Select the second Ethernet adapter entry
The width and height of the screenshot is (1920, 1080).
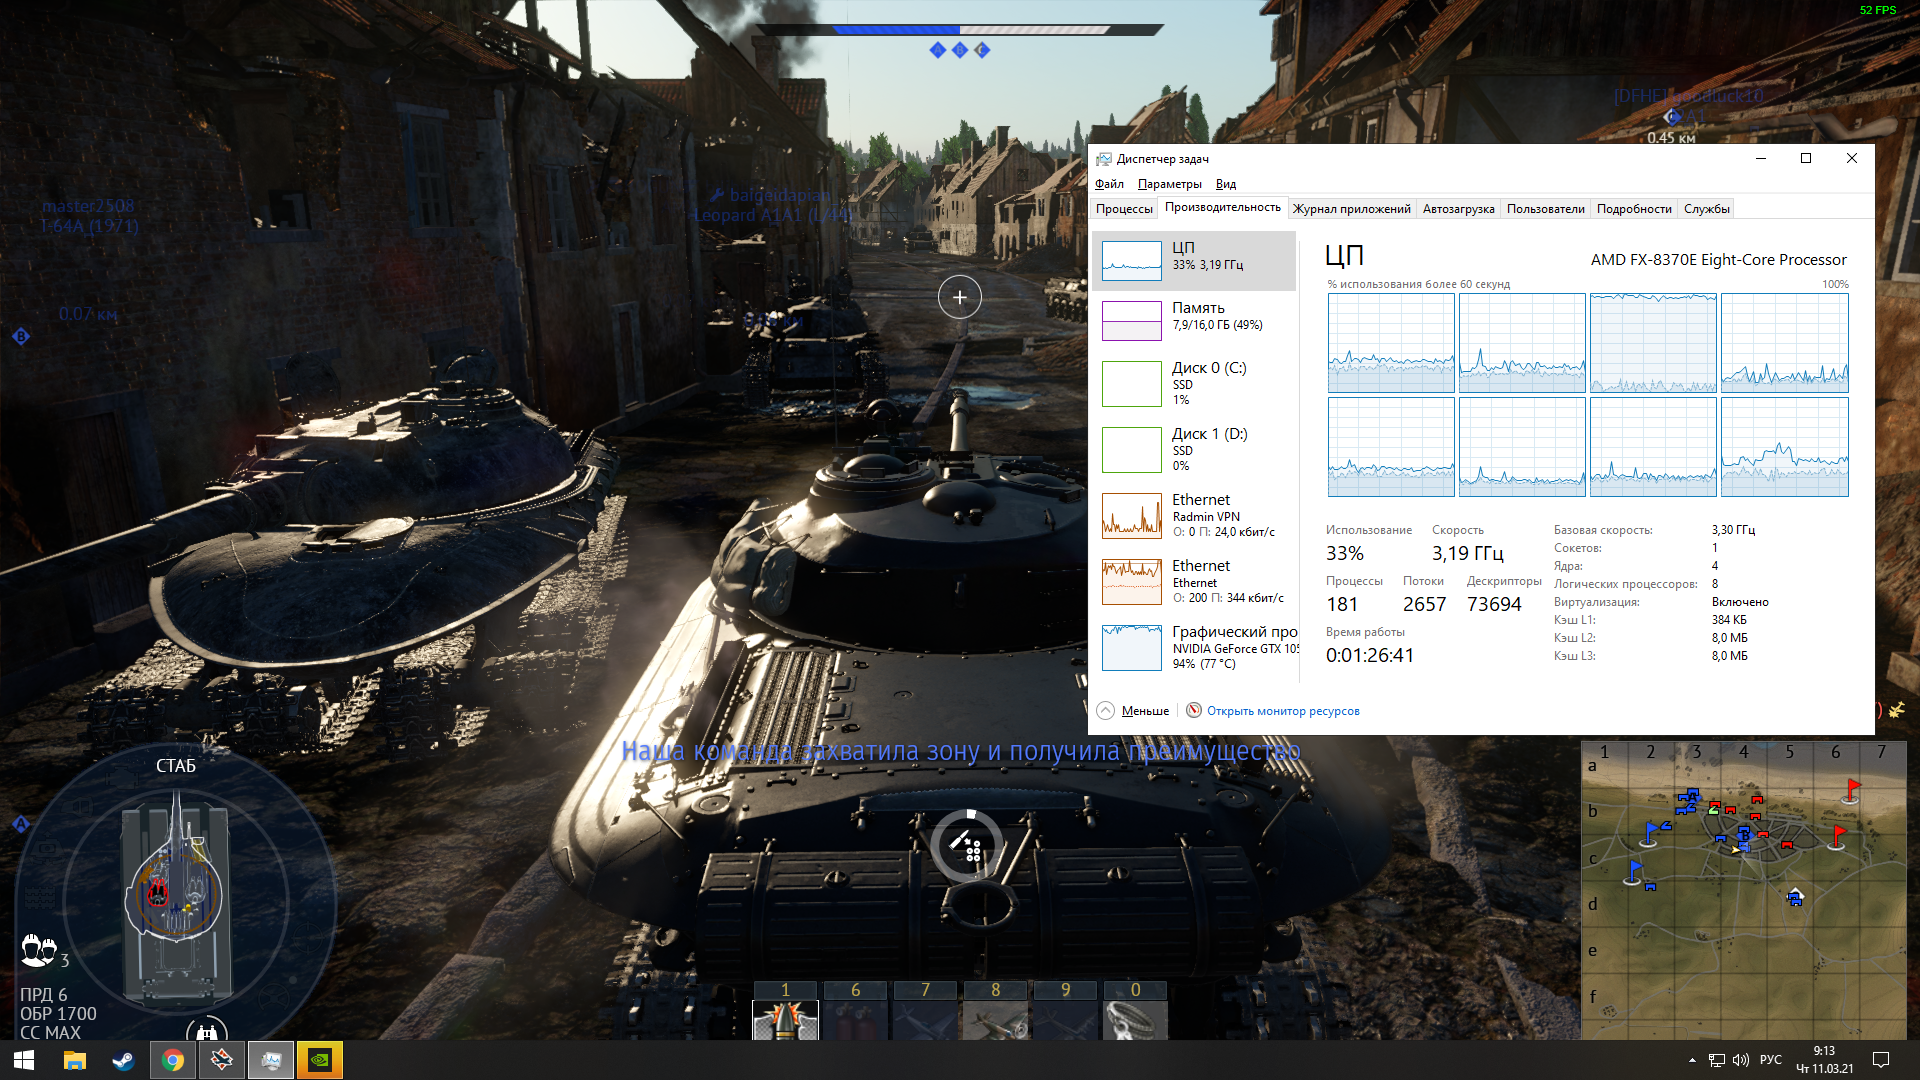point(1194,582)
